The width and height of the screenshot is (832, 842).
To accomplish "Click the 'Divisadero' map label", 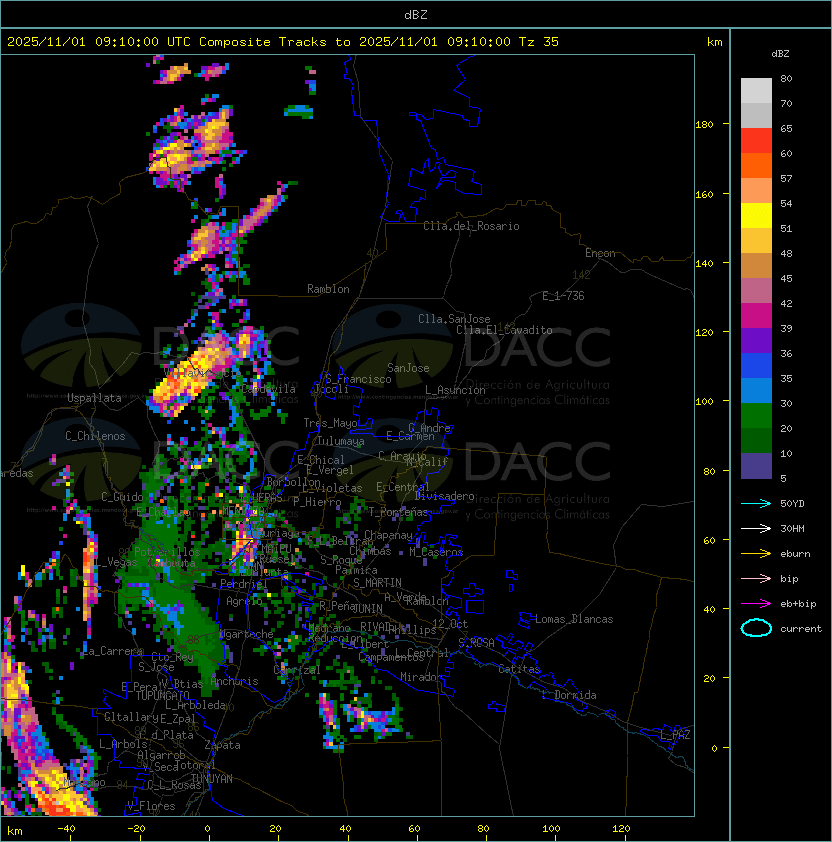I will [x=444, y=496].
